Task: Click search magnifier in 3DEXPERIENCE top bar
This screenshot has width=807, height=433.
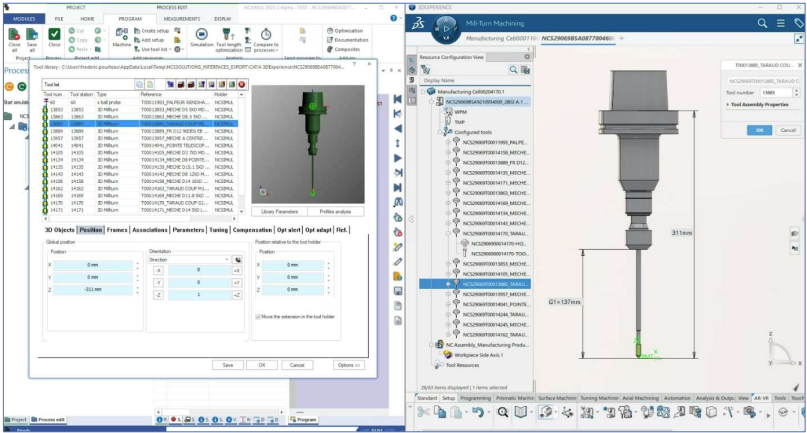Action: pyautogui.click(x=762, y=23)
